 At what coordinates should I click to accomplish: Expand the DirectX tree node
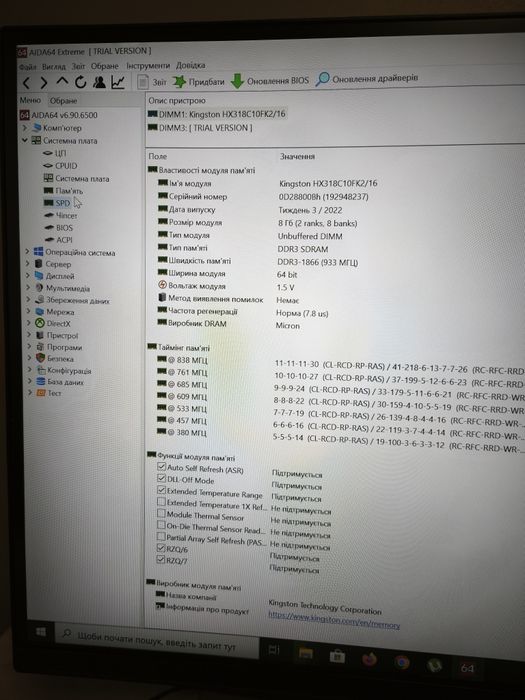coord(29,323)
